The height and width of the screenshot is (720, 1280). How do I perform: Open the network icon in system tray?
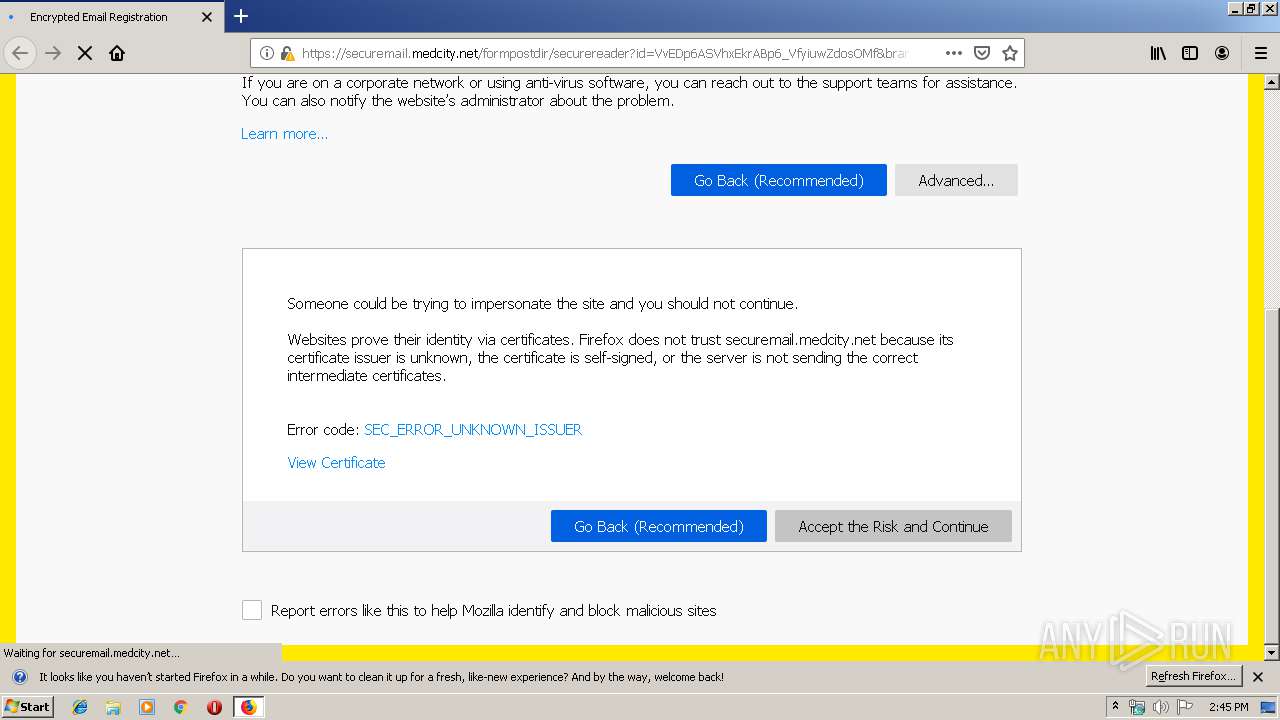click(x=1137, y=707)
